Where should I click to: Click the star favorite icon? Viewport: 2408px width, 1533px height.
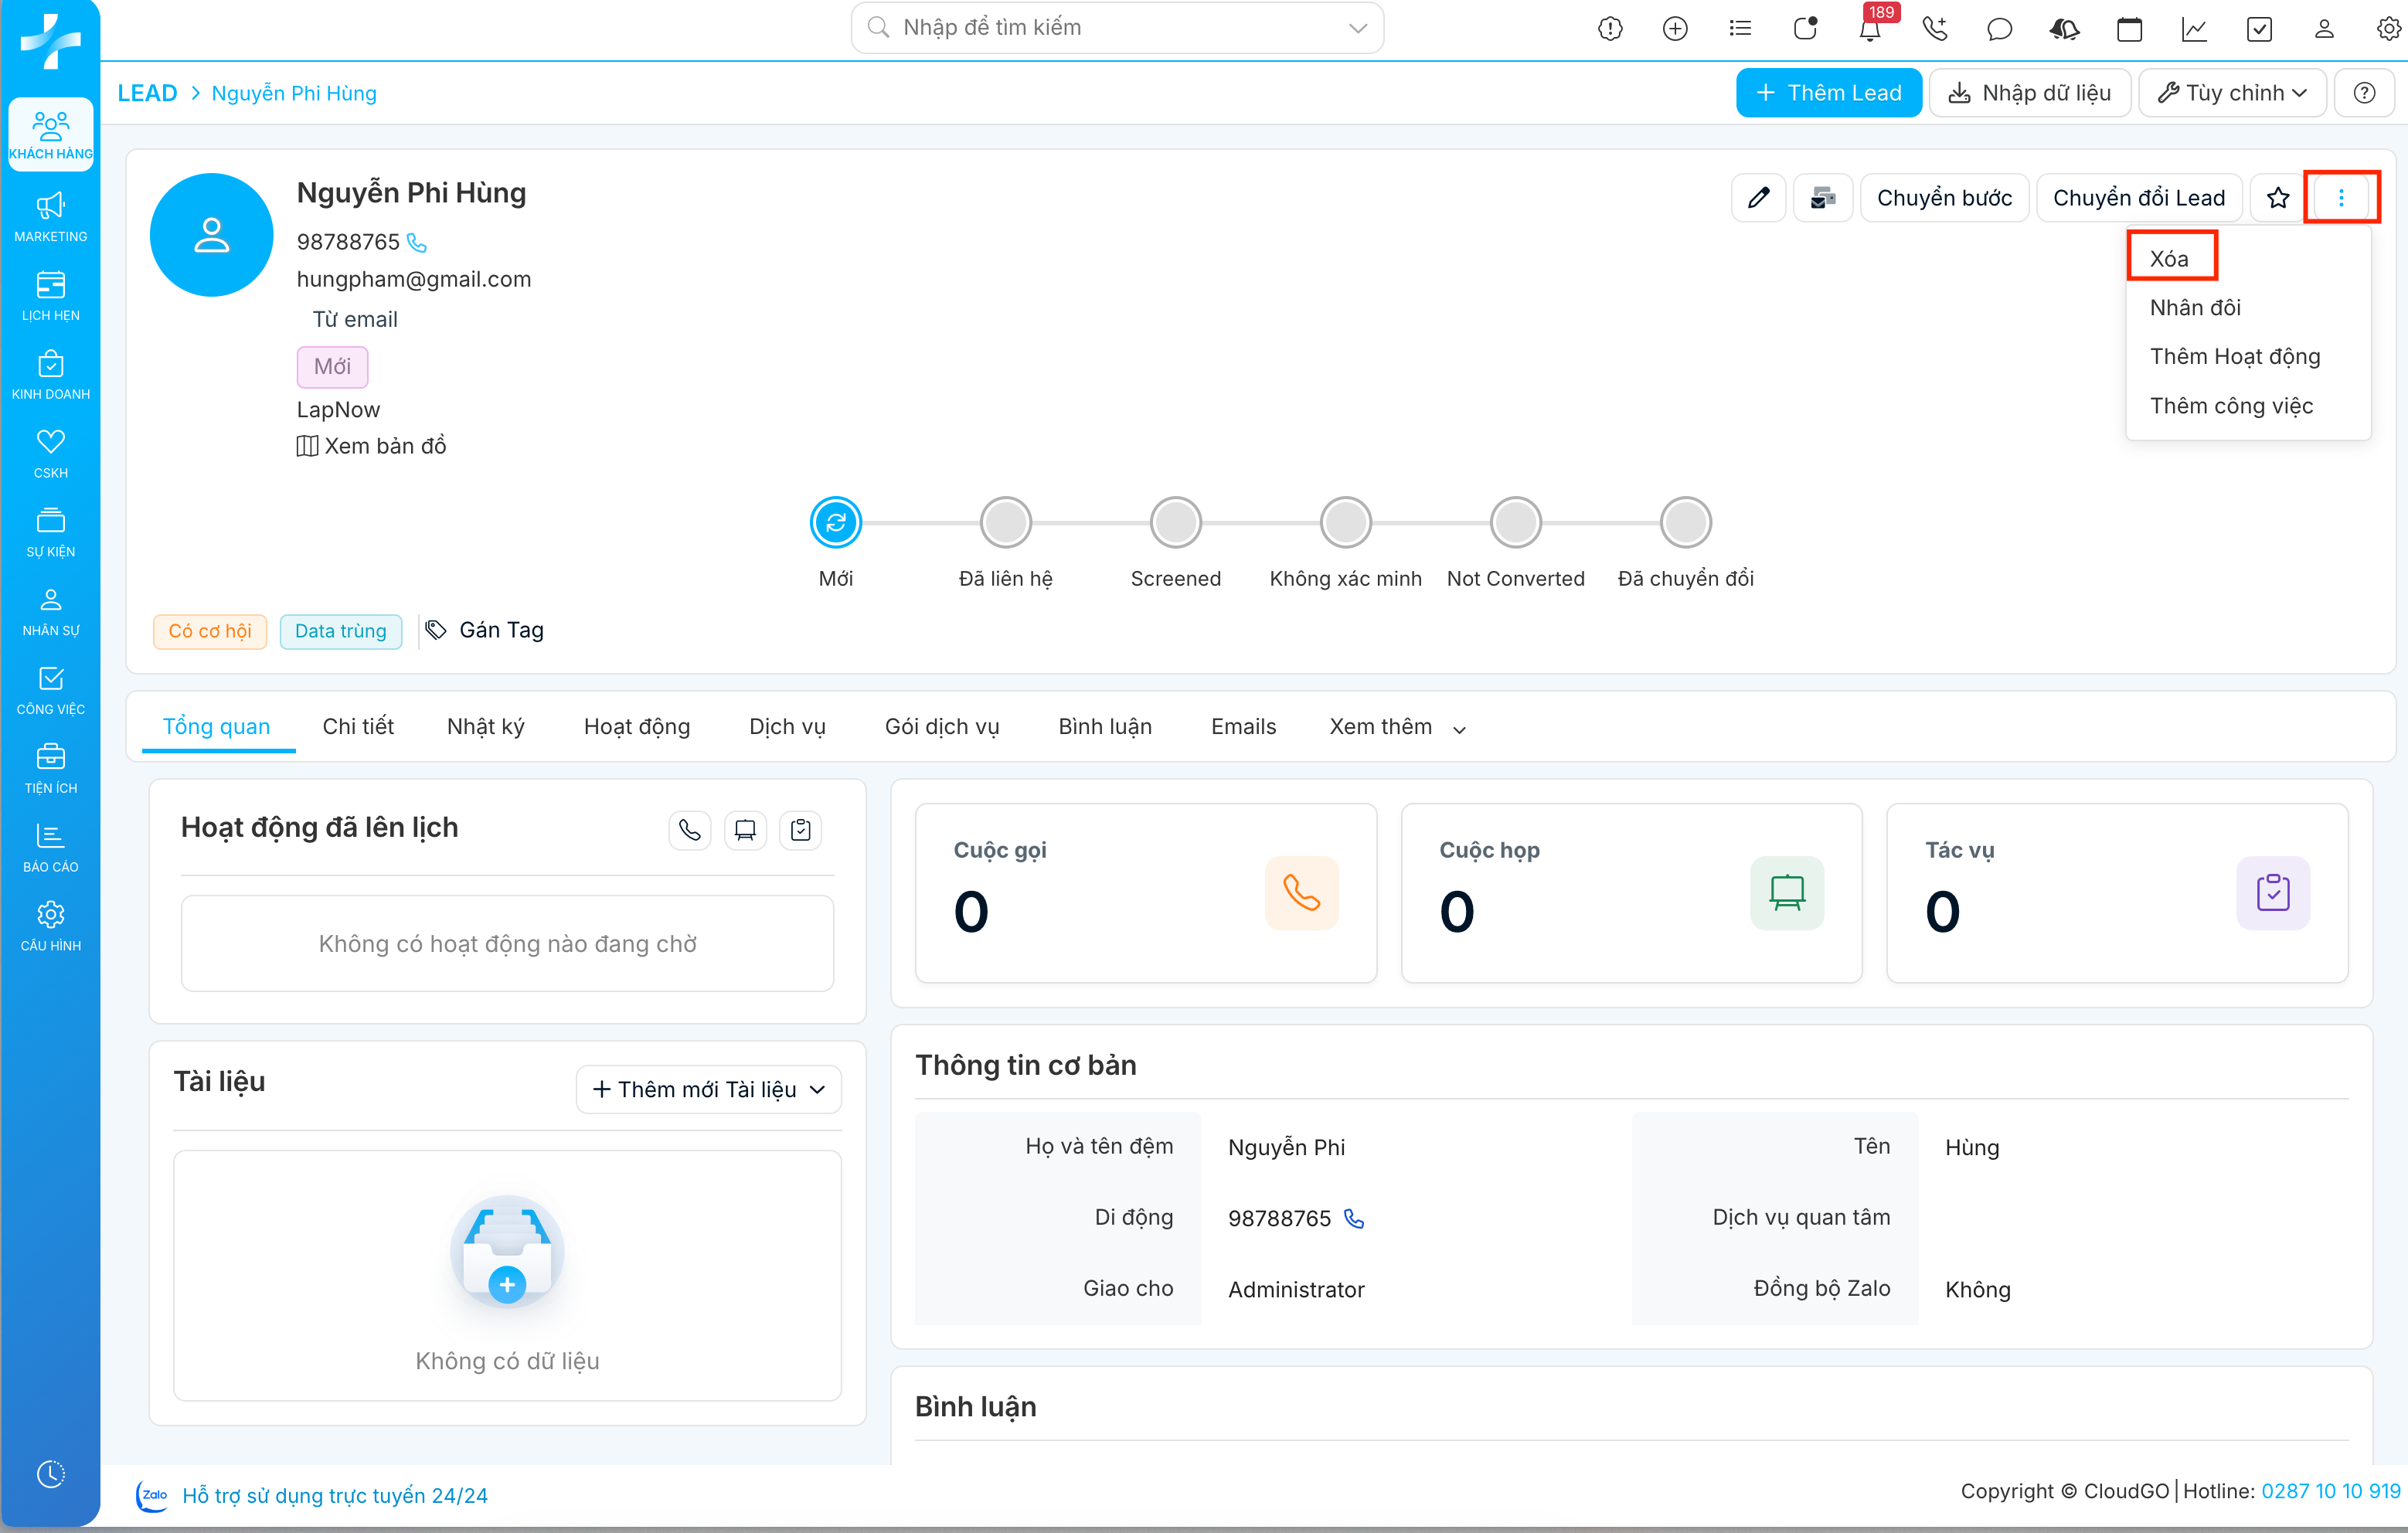coord(2277,198)
